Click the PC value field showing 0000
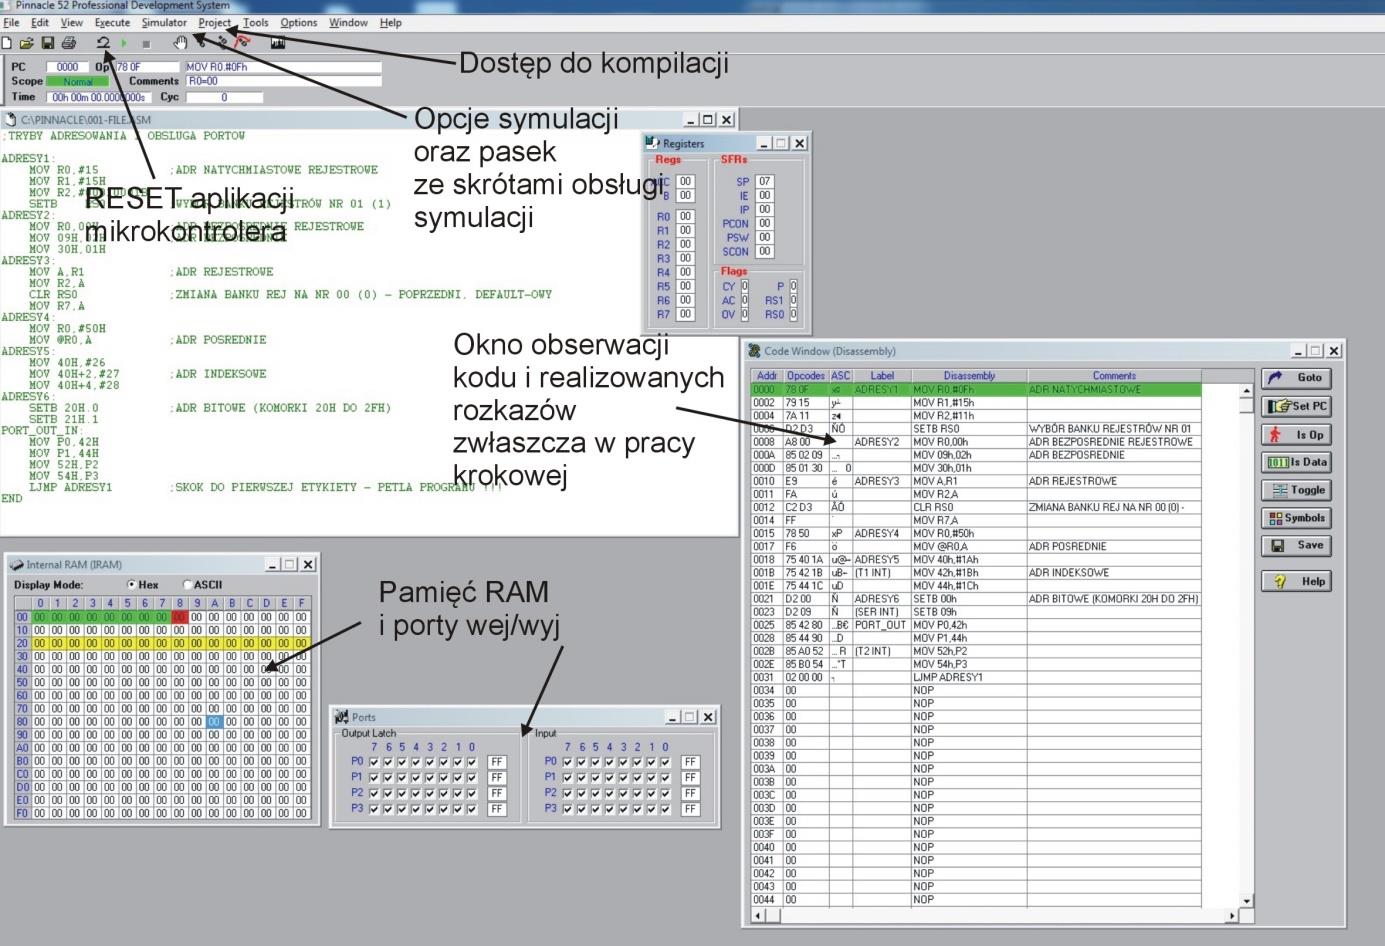1385x946 pixels. pos(68,68)
